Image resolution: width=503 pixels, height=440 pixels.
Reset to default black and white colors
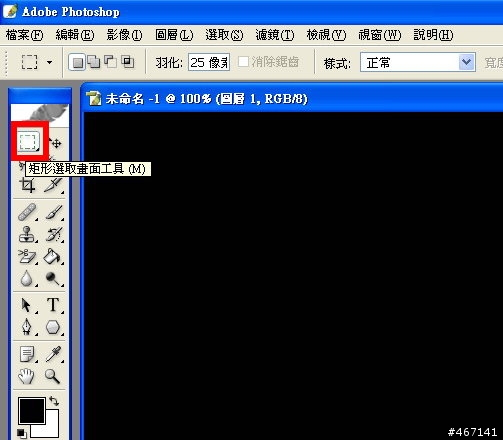(x=22, y=433)
